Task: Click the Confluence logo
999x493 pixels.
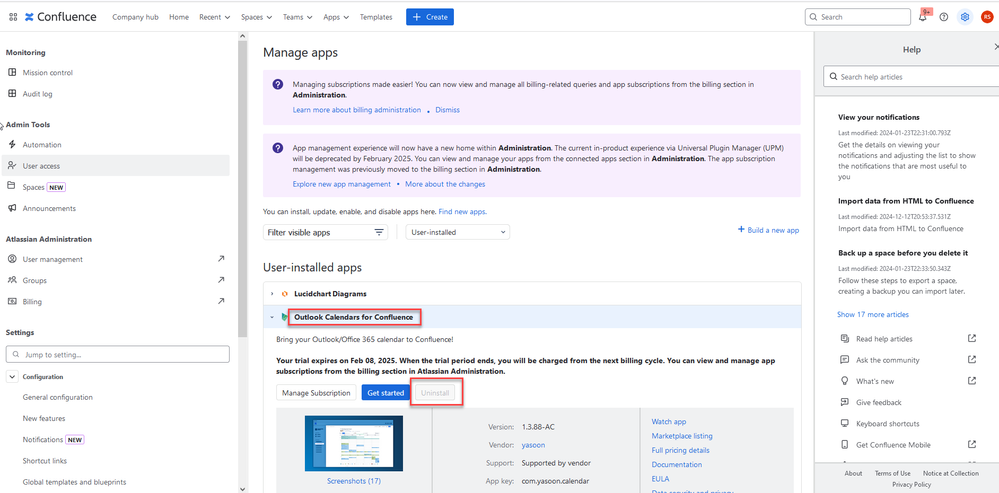Action: pos(61,17)
